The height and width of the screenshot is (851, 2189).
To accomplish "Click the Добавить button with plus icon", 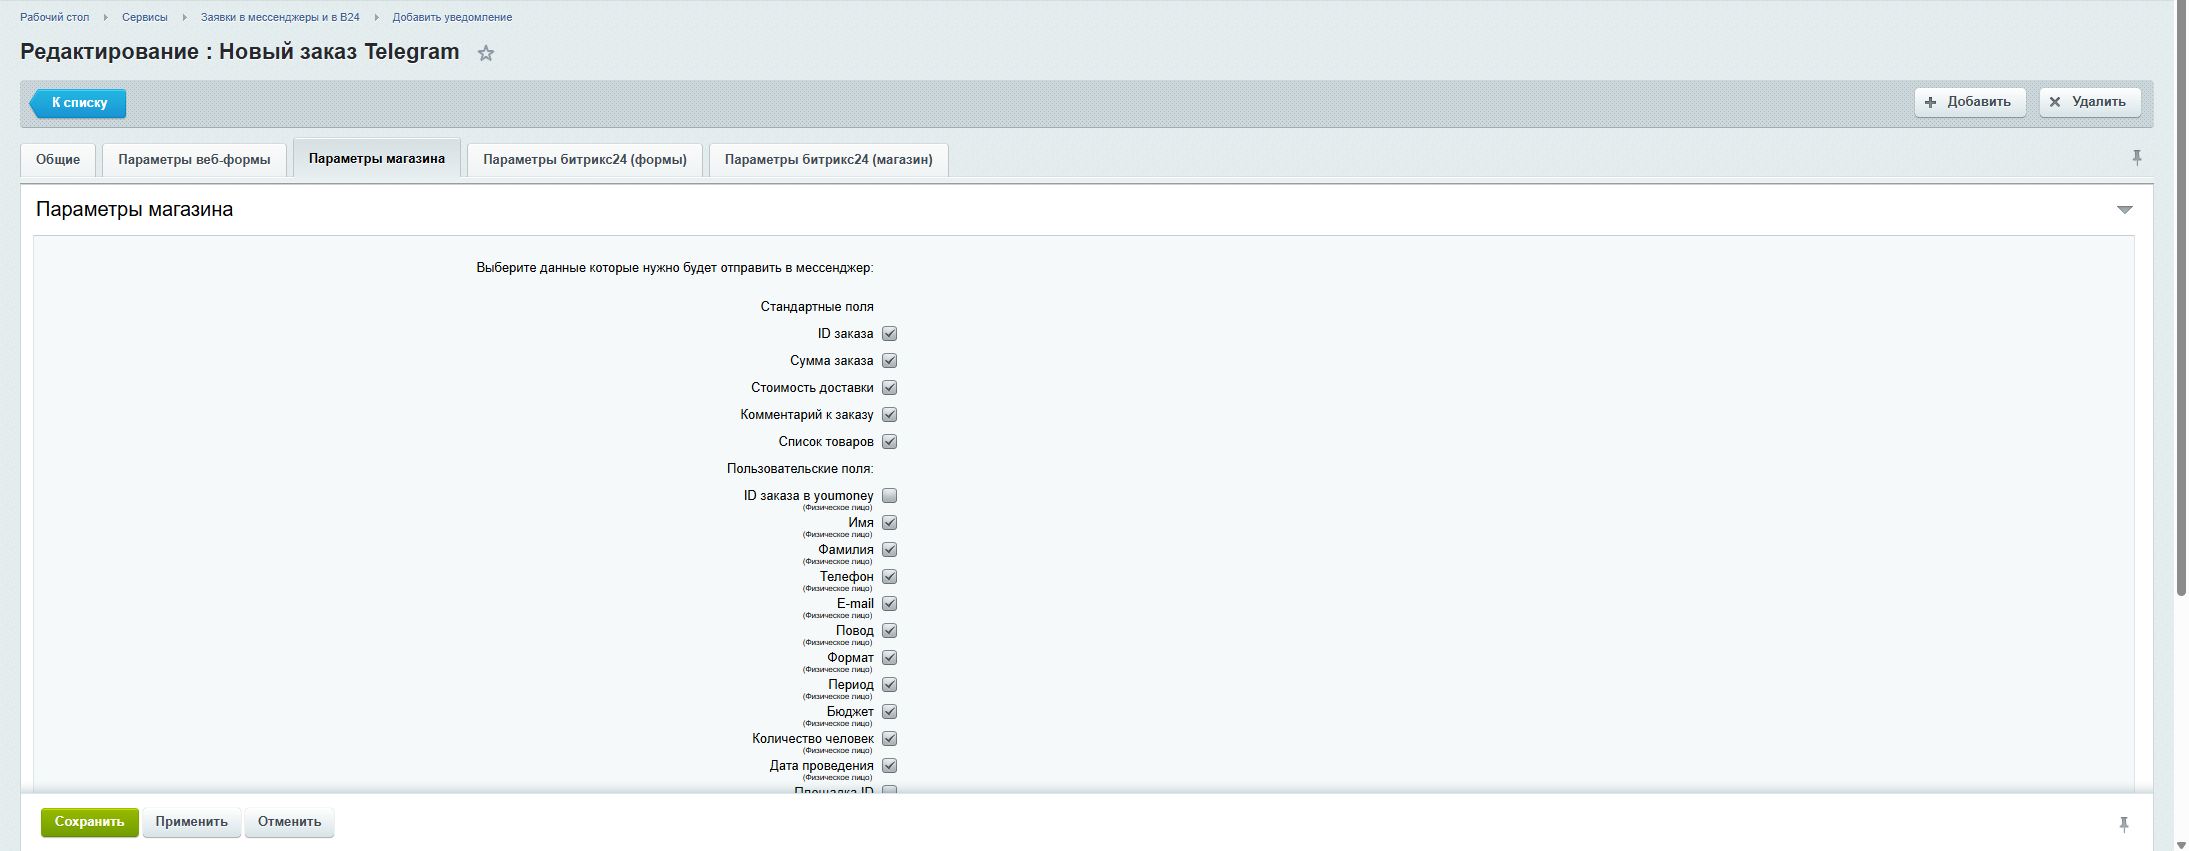I will pyautogui.click(x=1969, y=102).
